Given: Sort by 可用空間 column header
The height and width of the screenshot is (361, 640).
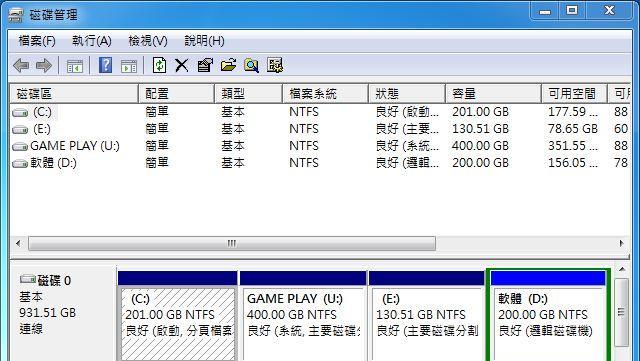Looking at the screenshot, I should click(574, 94).
